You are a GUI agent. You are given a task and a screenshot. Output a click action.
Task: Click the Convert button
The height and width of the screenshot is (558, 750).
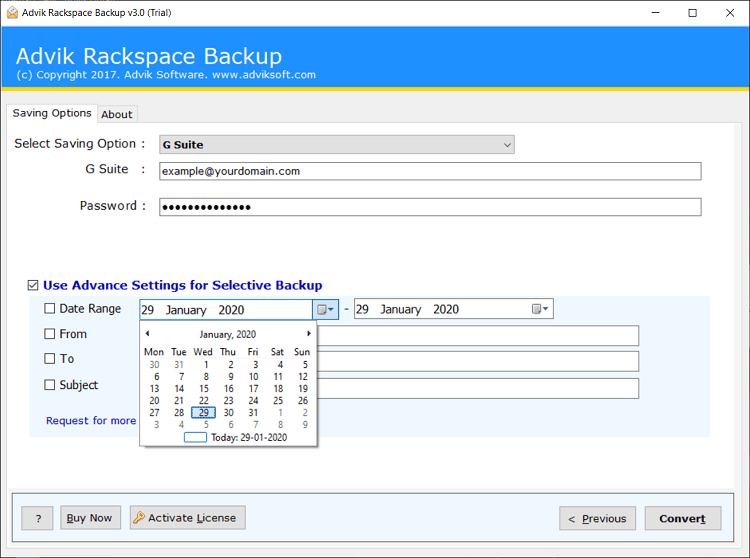(x=683, y=518)
